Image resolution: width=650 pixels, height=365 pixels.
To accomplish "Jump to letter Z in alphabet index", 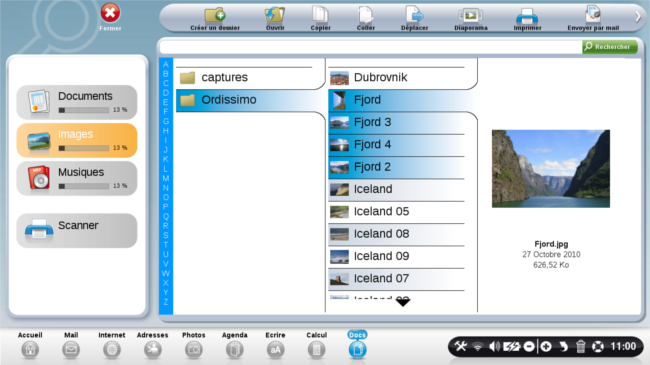I will click(x=166, y=302).
